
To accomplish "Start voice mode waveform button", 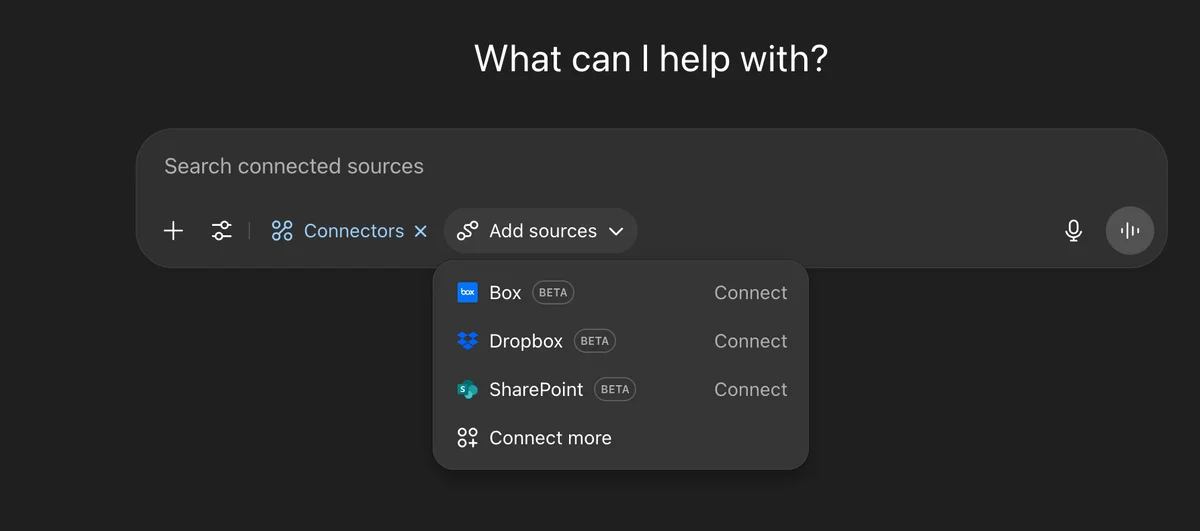I will click(1130, 231).
